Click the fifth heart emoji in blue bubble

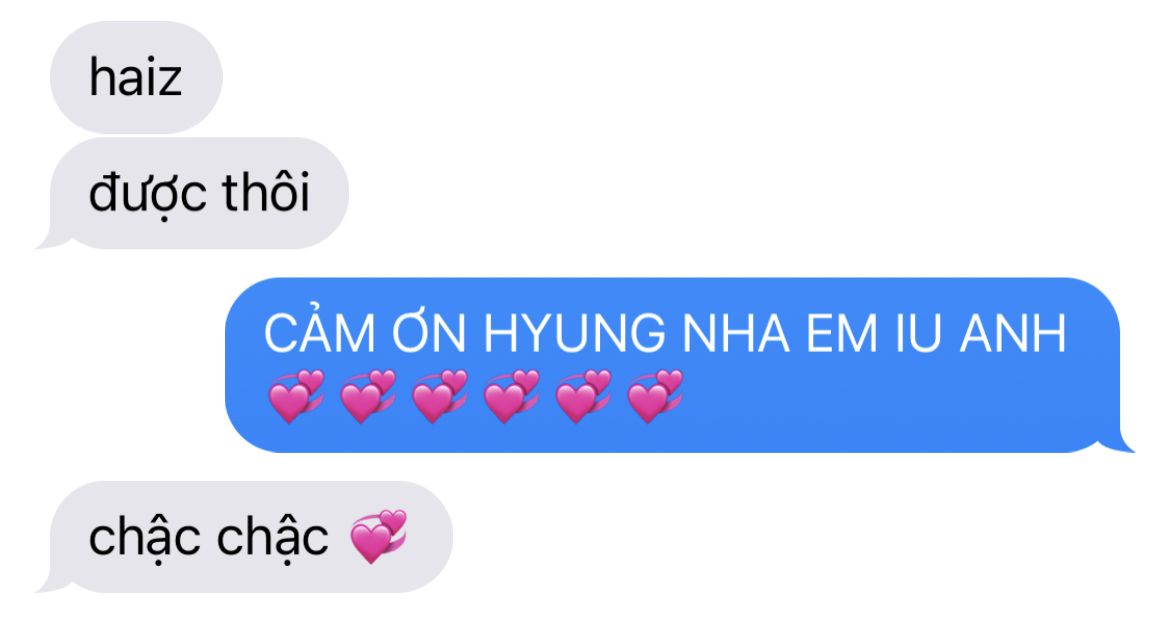(583, 395)
